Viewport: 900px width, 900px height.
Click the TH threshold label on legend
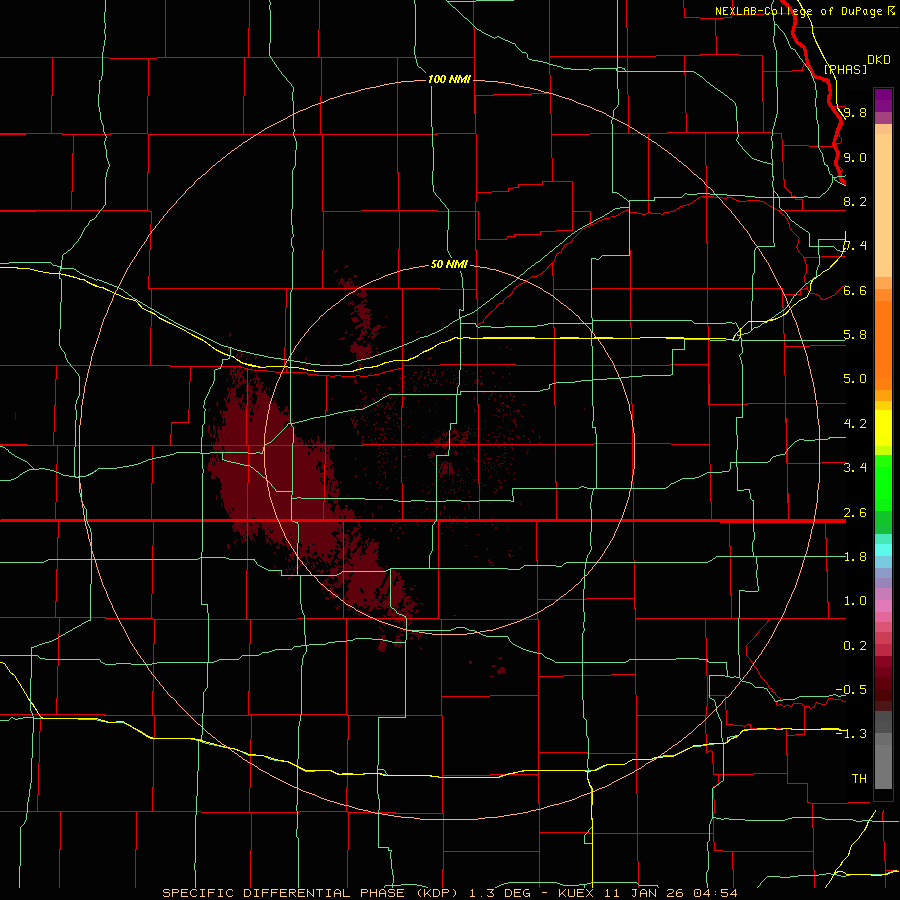[x=859, y=778]
